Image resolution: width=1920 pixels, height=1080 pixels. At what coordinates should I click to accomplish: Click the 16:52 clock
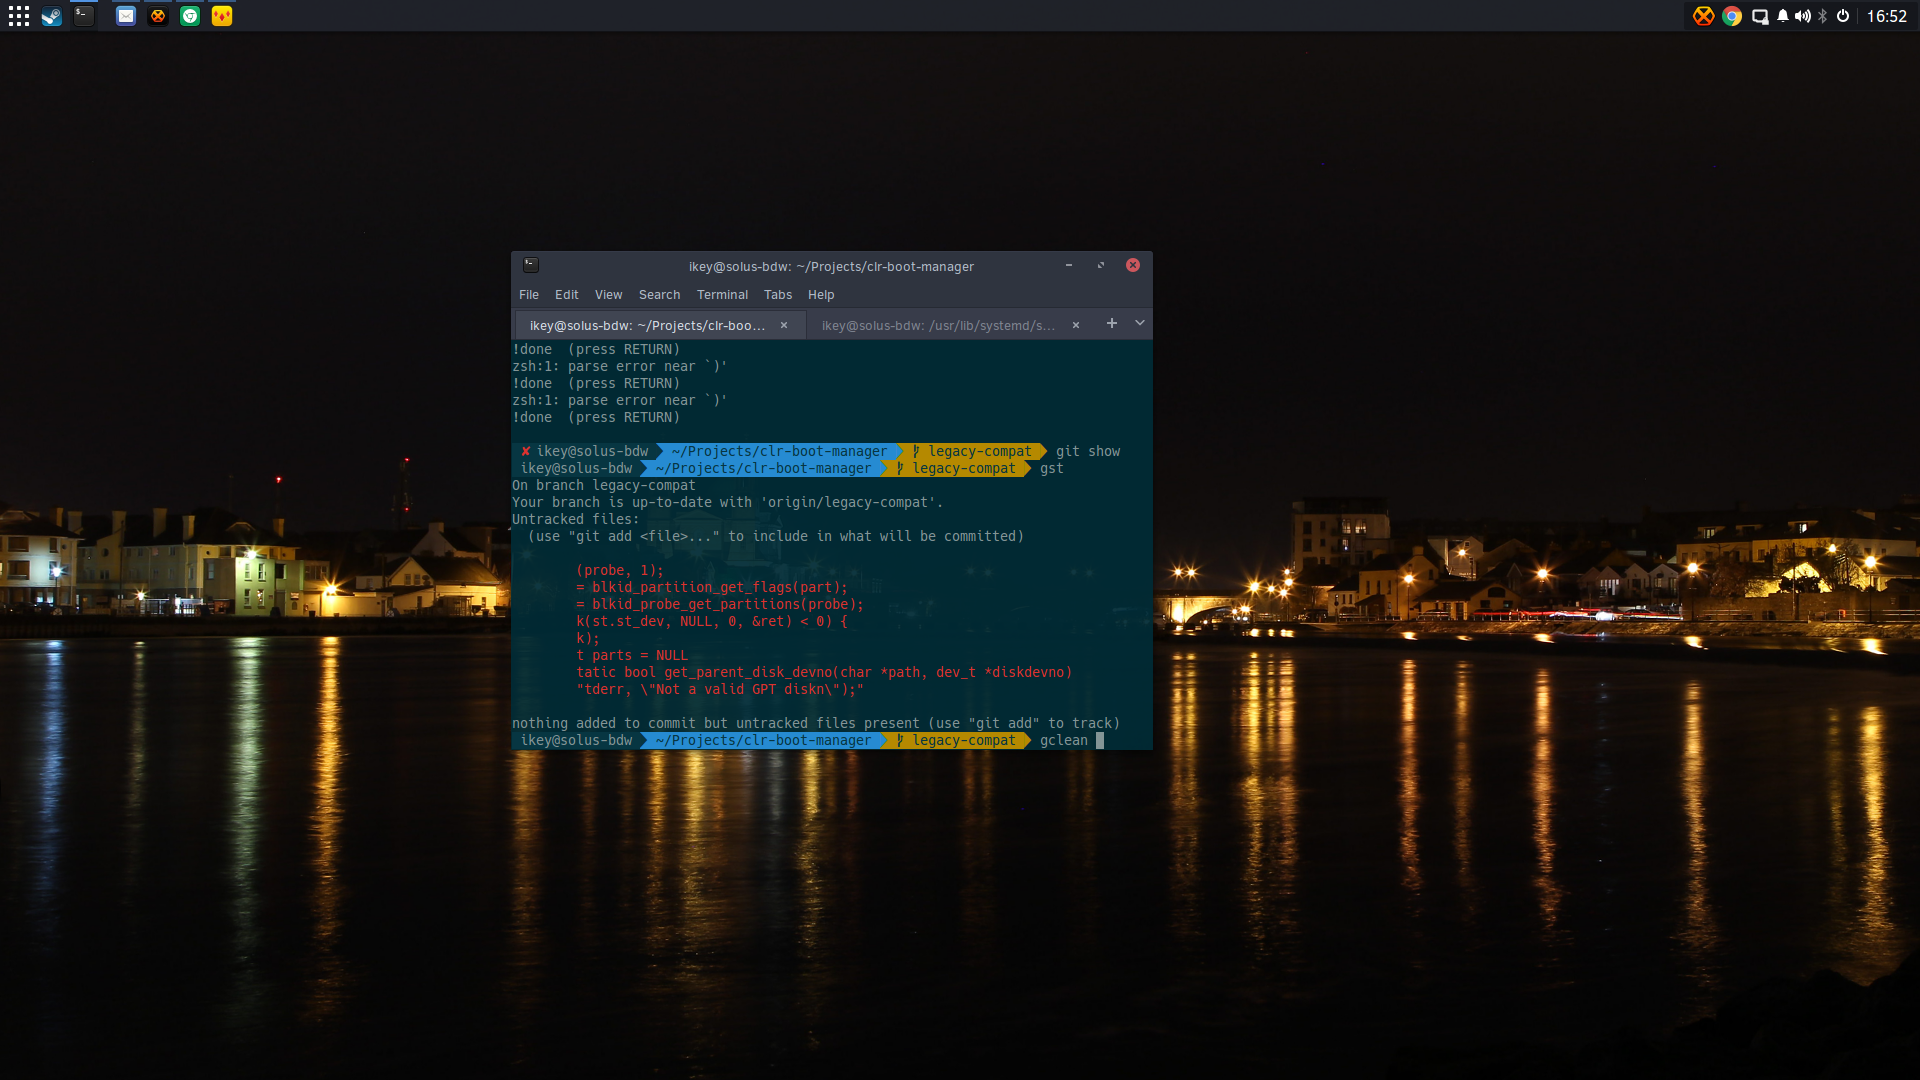pos(1887,16)
